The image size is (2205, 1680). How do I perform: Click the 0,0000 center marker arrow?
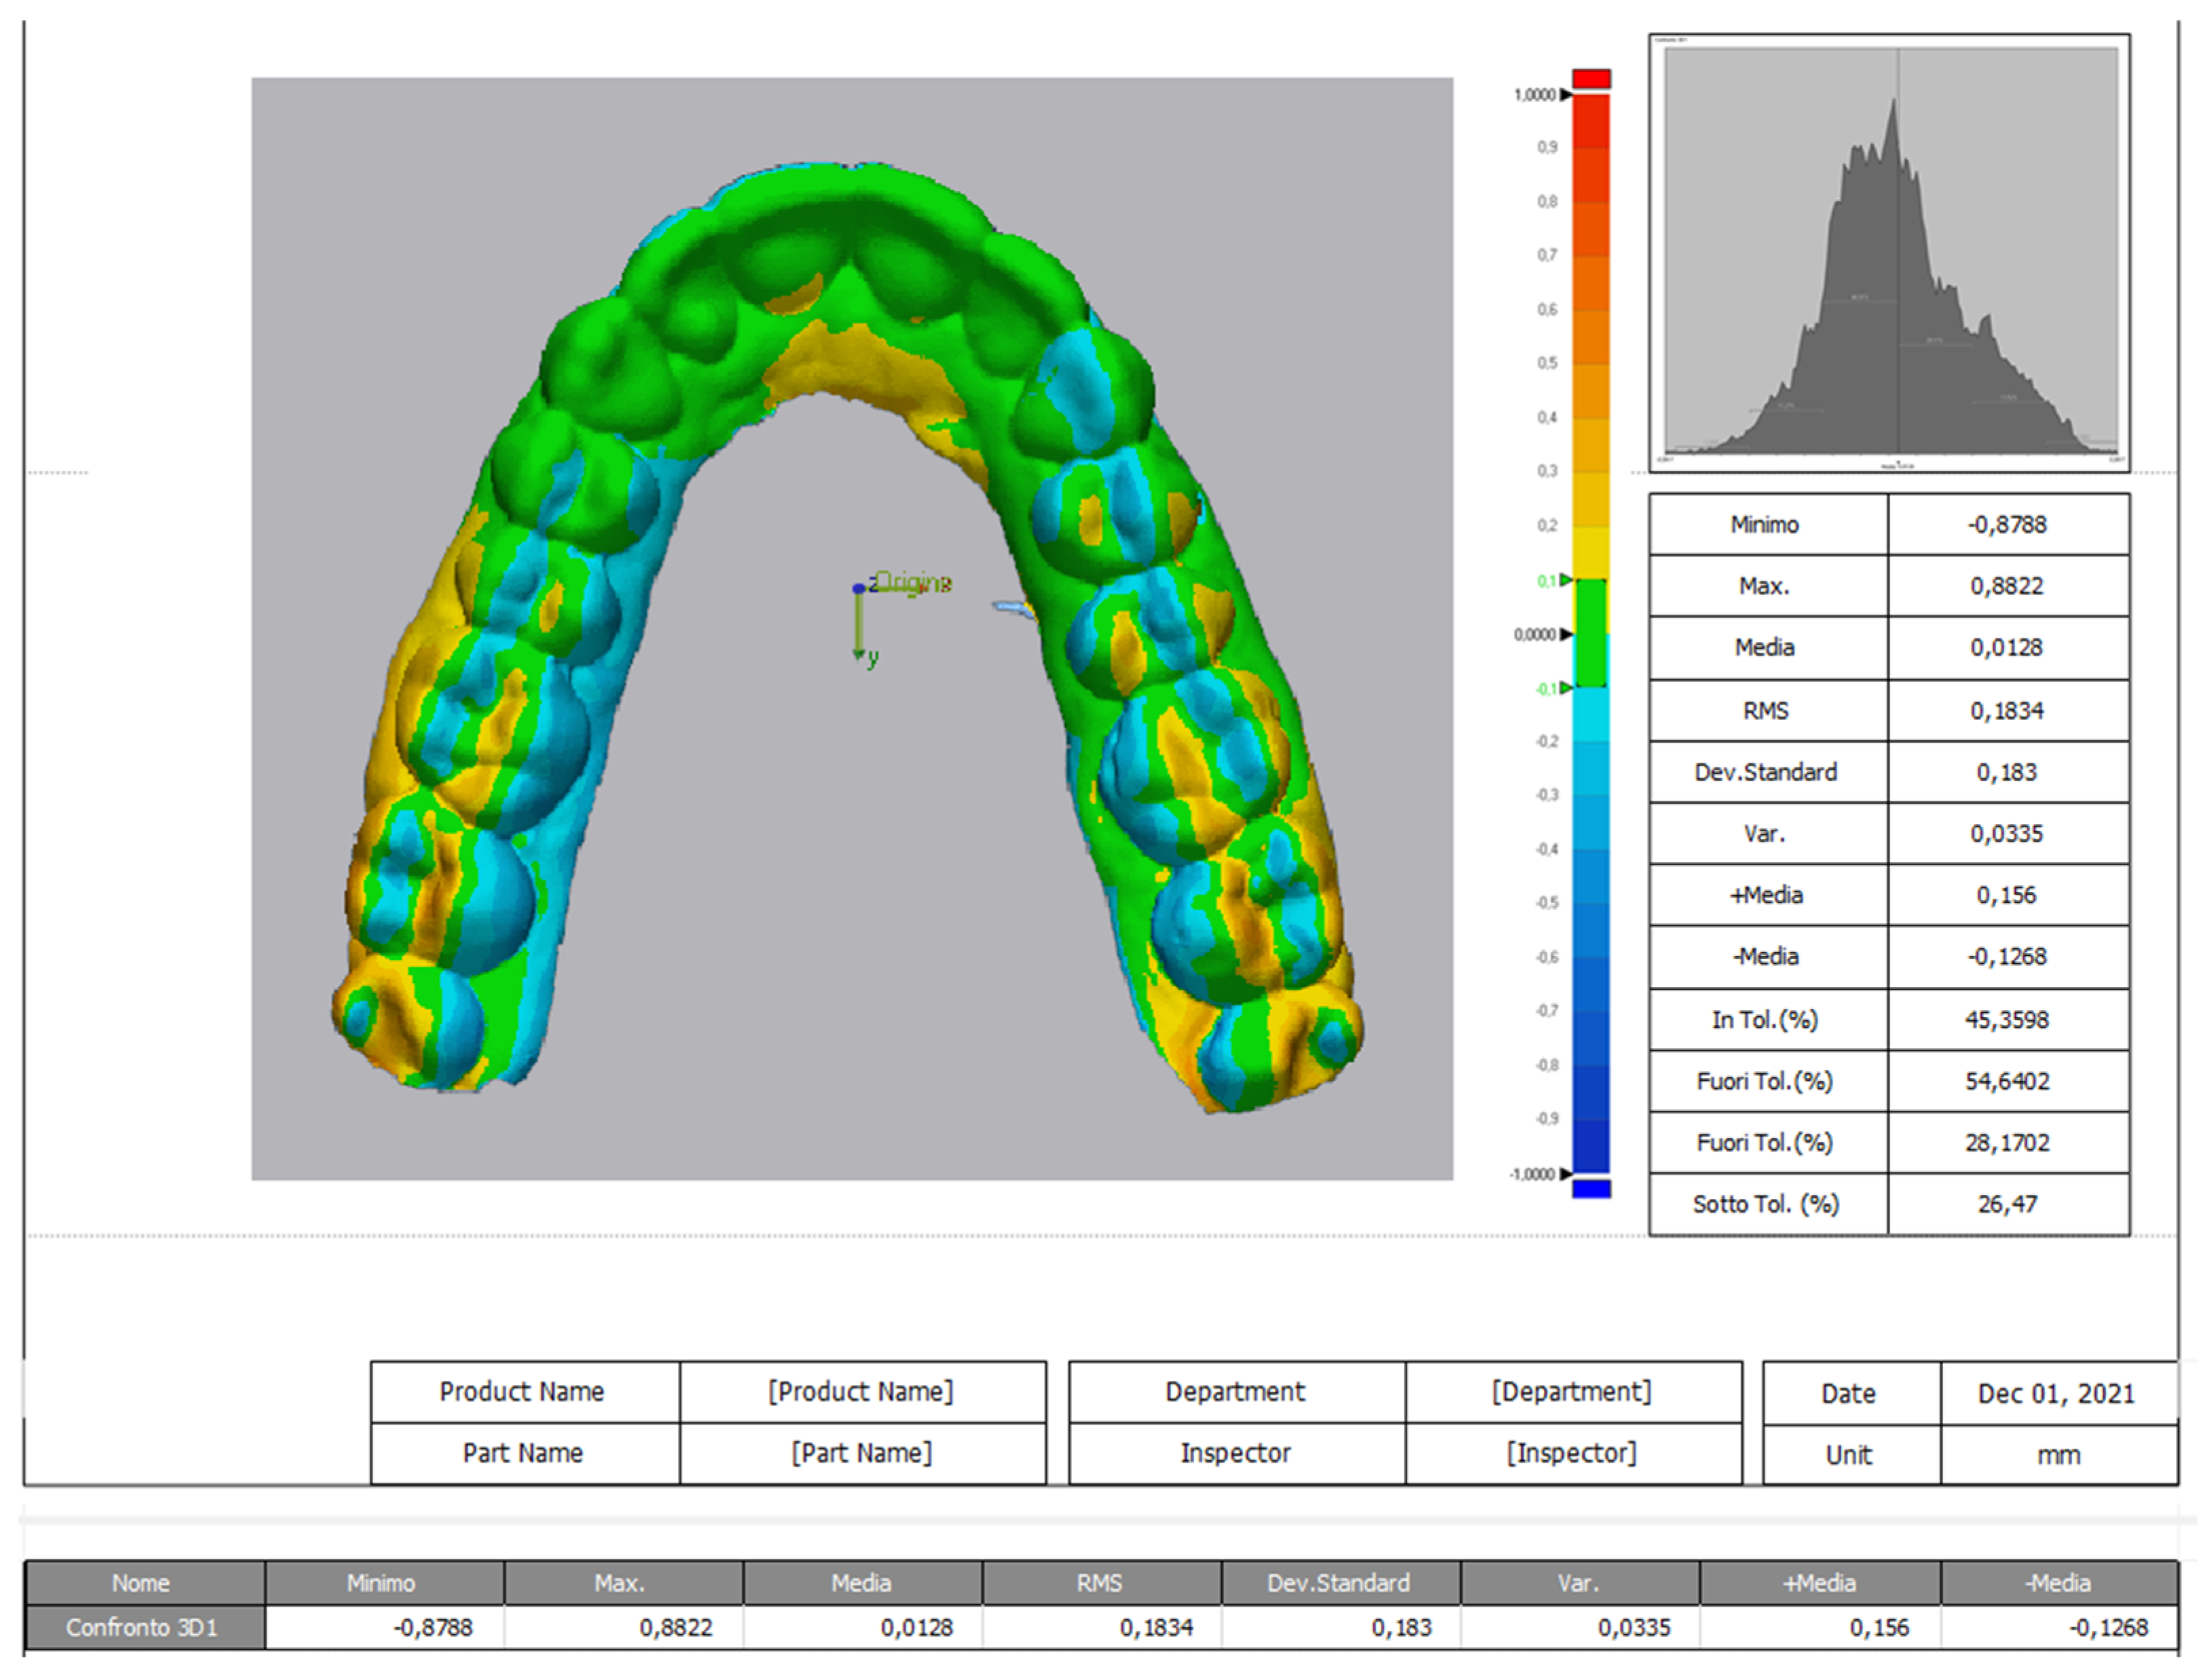(x=1566, y=634)
